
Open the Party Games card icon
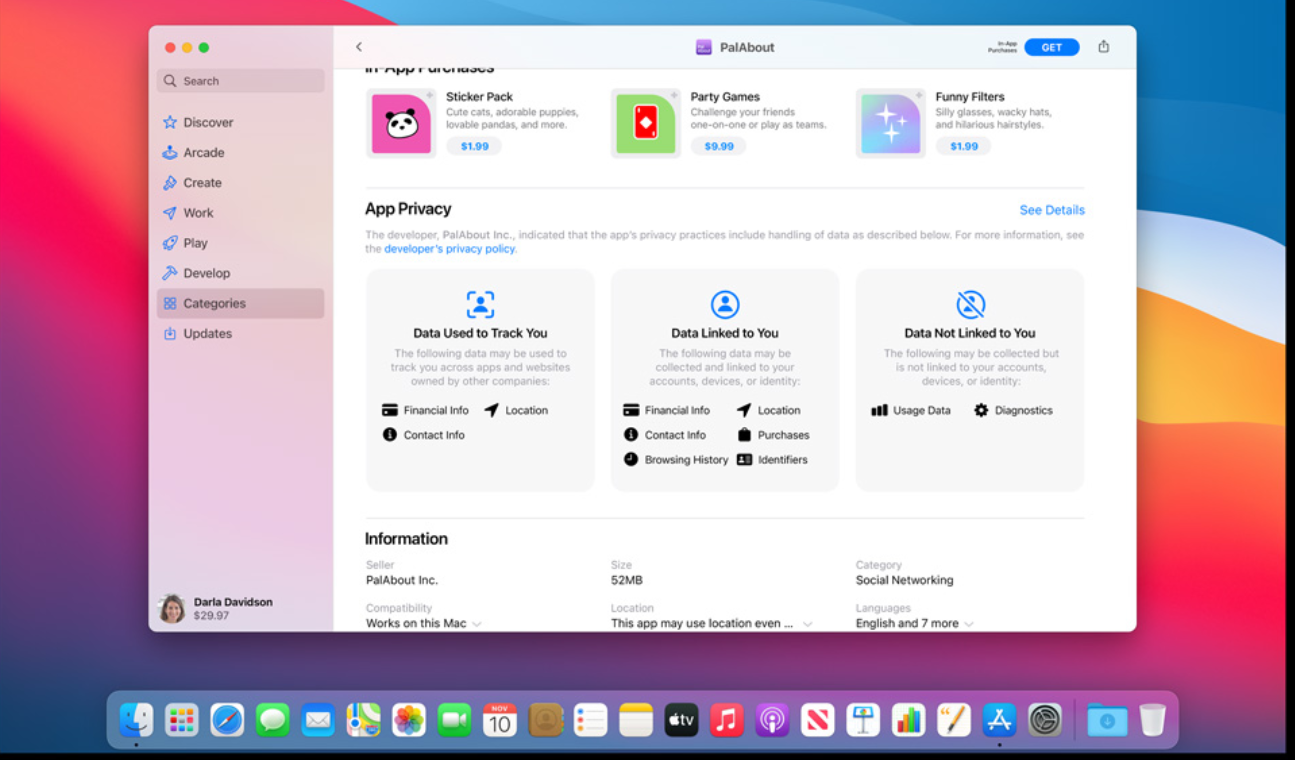click(x=646, y=124)
